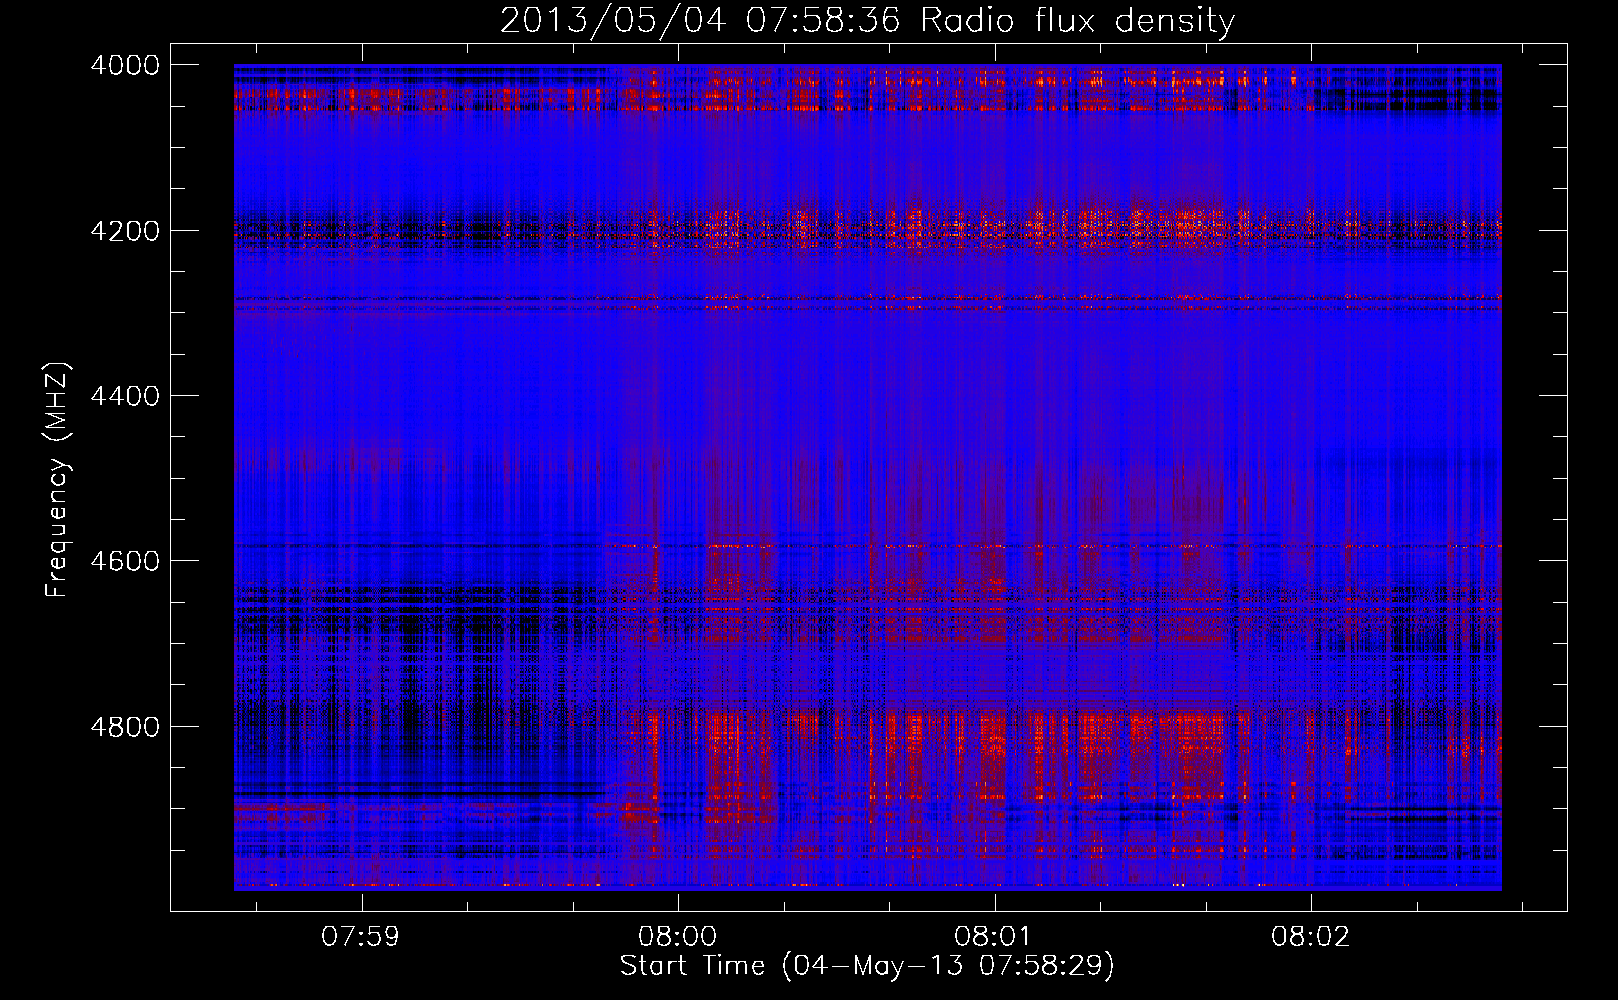Image resolution: width=1618 pixels, height=1000 pixels.
Task: Click the 4200 frequency tick label
Action: click(125, 231)
